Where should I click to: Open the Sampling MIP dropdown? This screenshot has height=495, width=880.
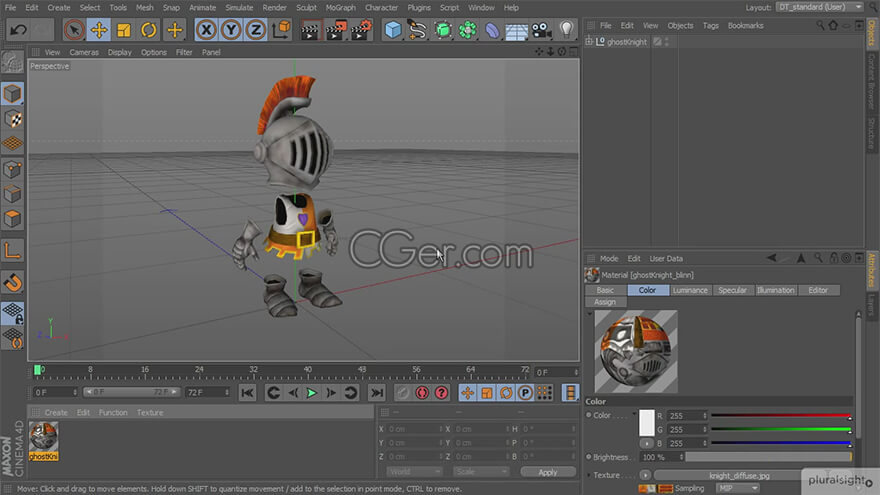pos(737,488)
